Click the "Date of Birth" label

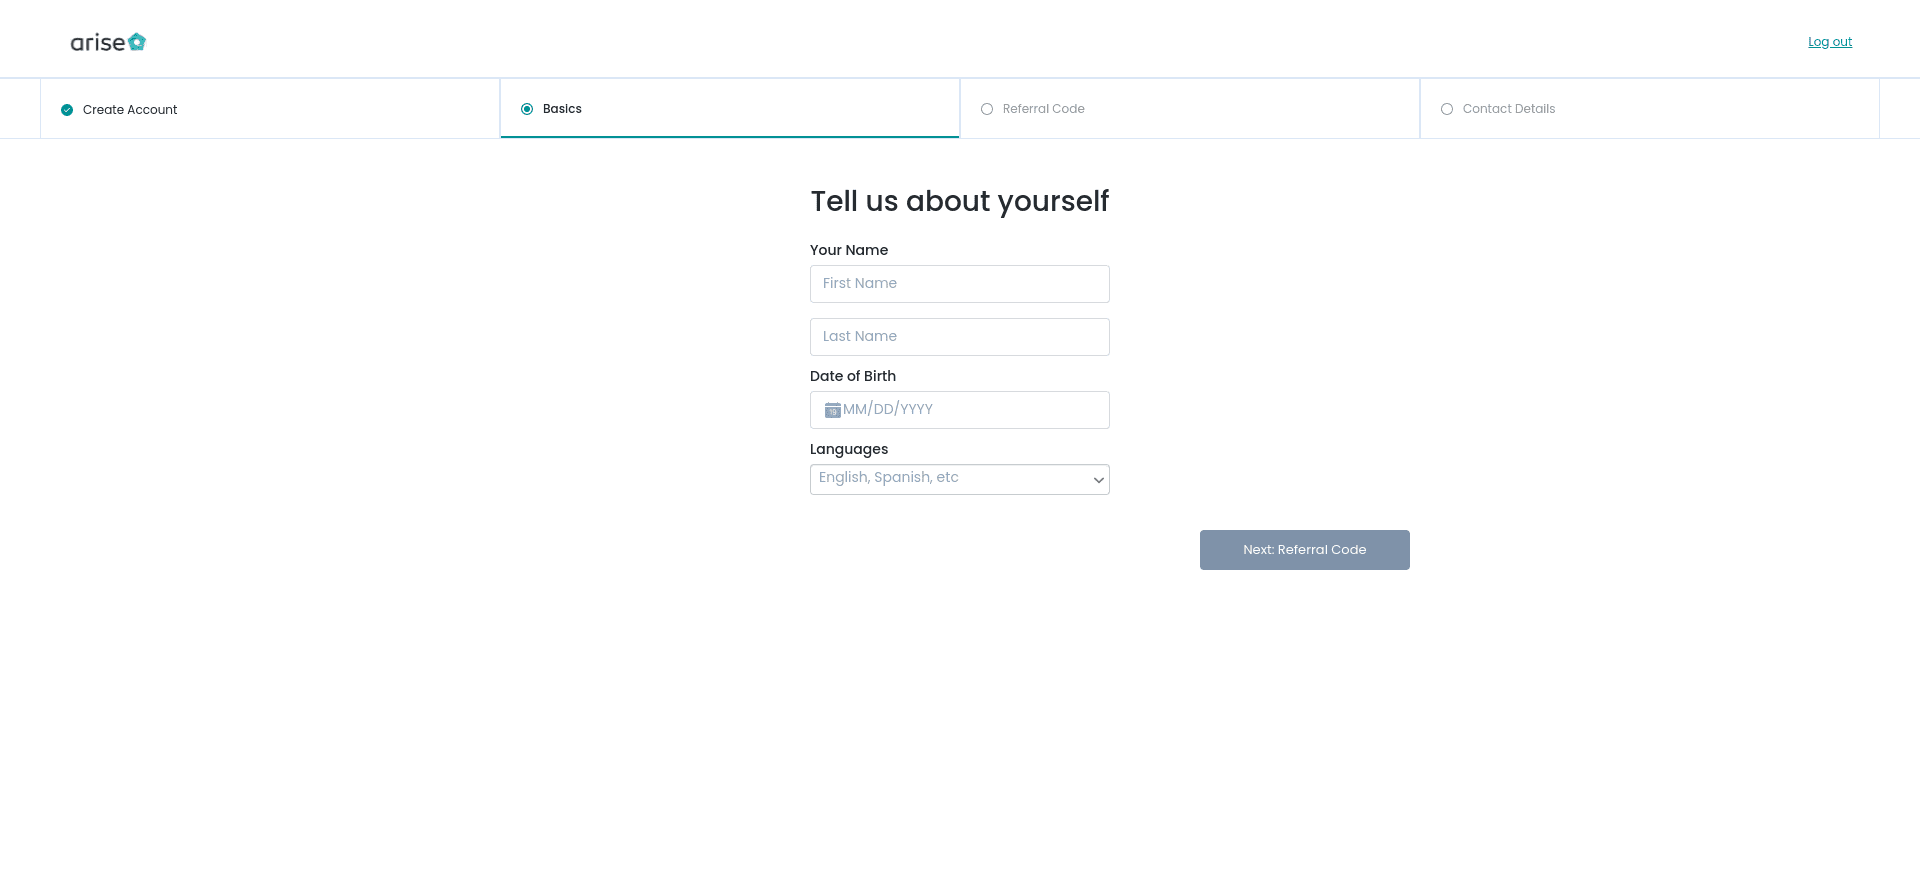[853, 376]
